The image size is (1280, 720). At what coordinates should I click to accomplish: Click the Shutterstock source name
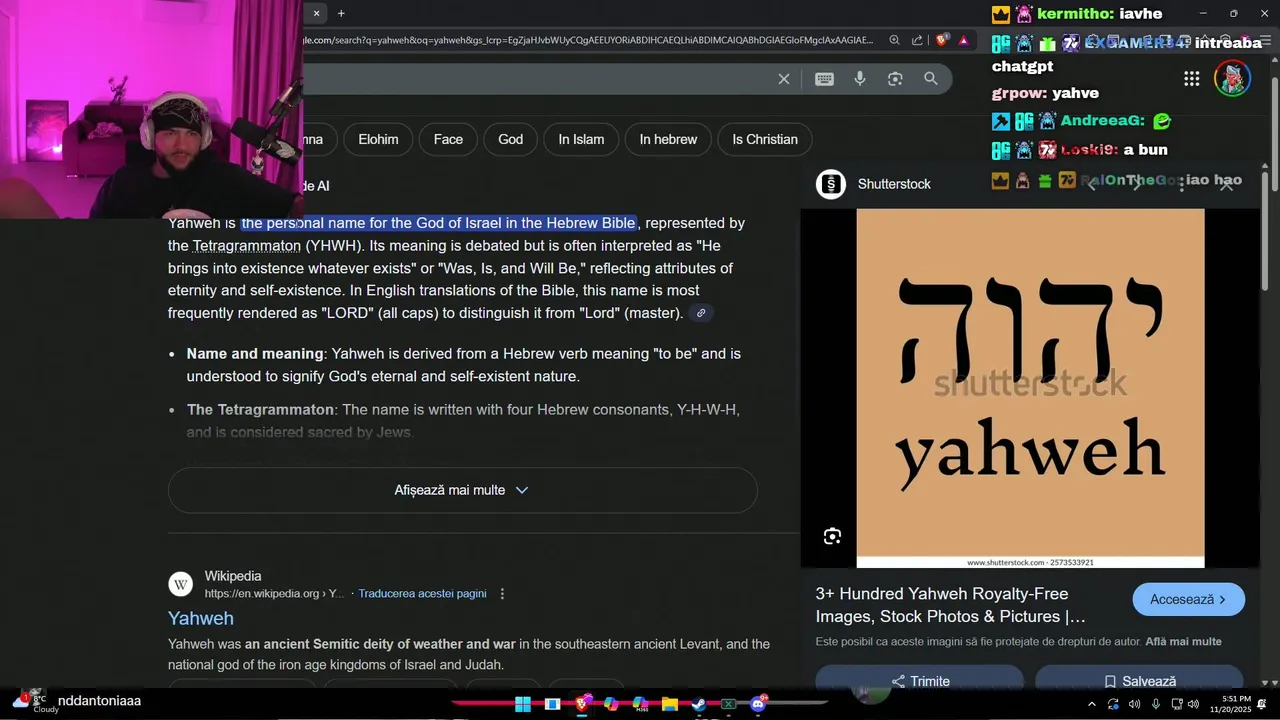click(894, 184)
